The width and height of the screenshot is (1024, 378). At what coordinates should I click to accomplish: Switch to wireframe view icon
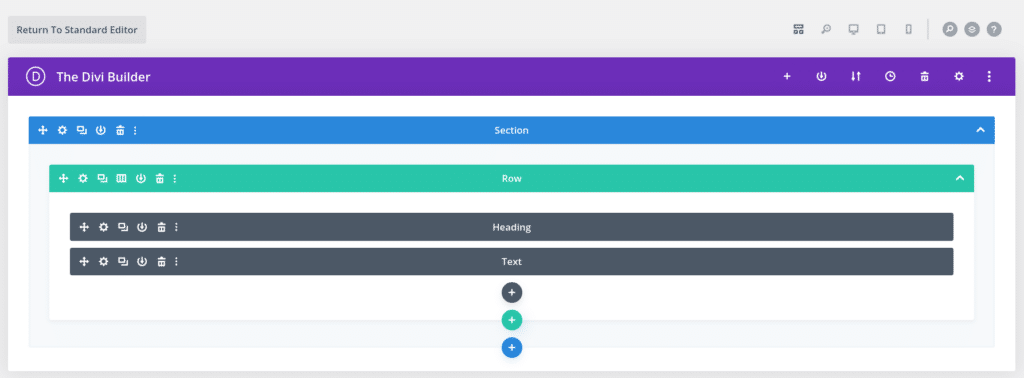(x=798, y=29)
